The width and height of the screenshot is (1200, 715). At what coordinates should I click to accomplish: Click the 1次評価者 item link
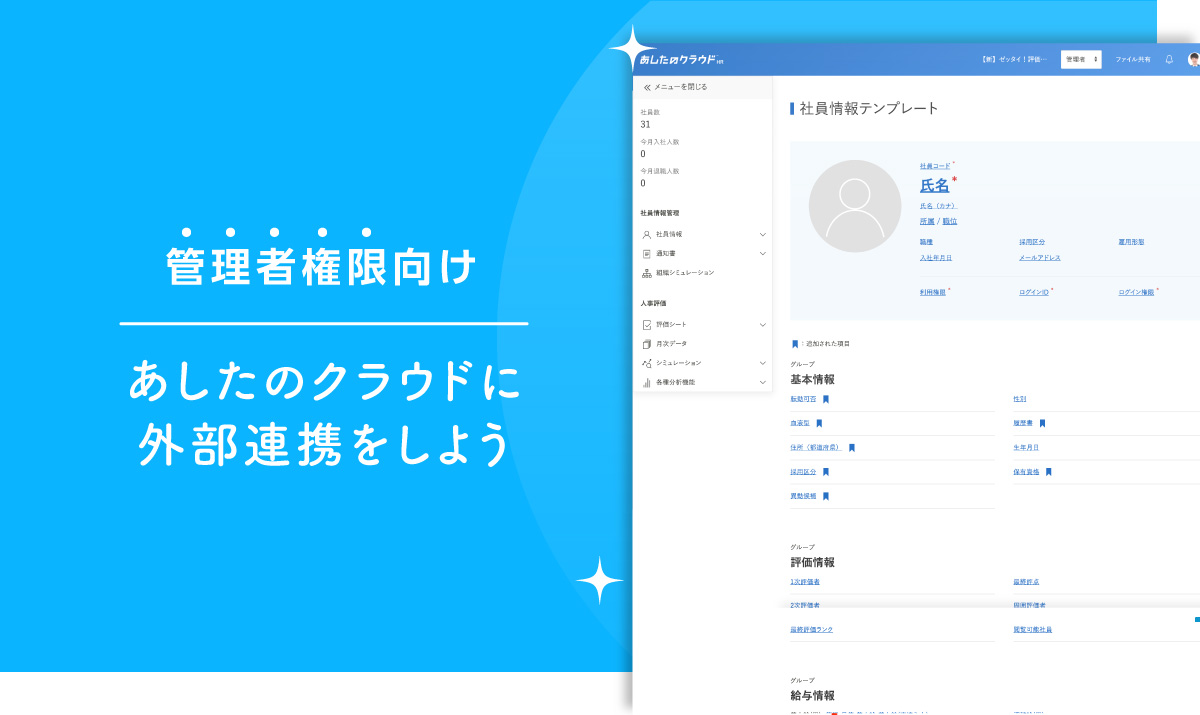coord(805,582)
